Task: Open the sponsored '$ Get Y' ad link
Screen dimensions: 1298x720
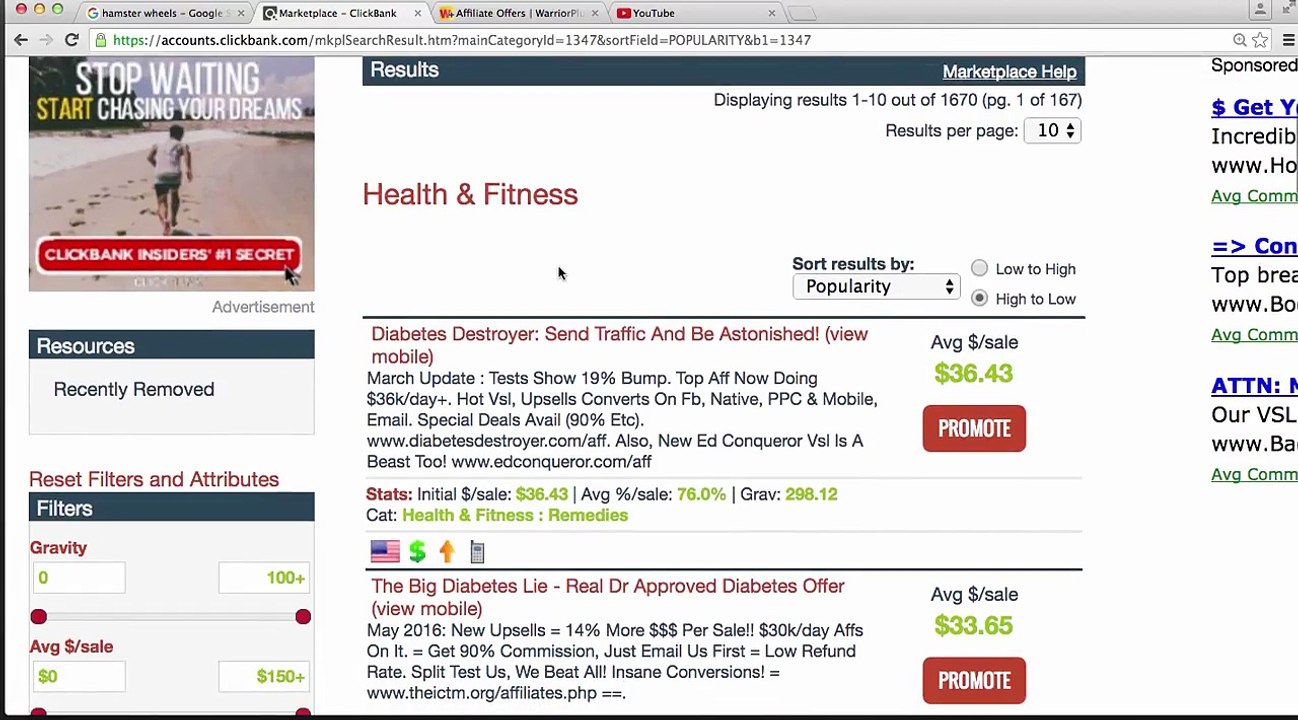Action: point(1254,107)
